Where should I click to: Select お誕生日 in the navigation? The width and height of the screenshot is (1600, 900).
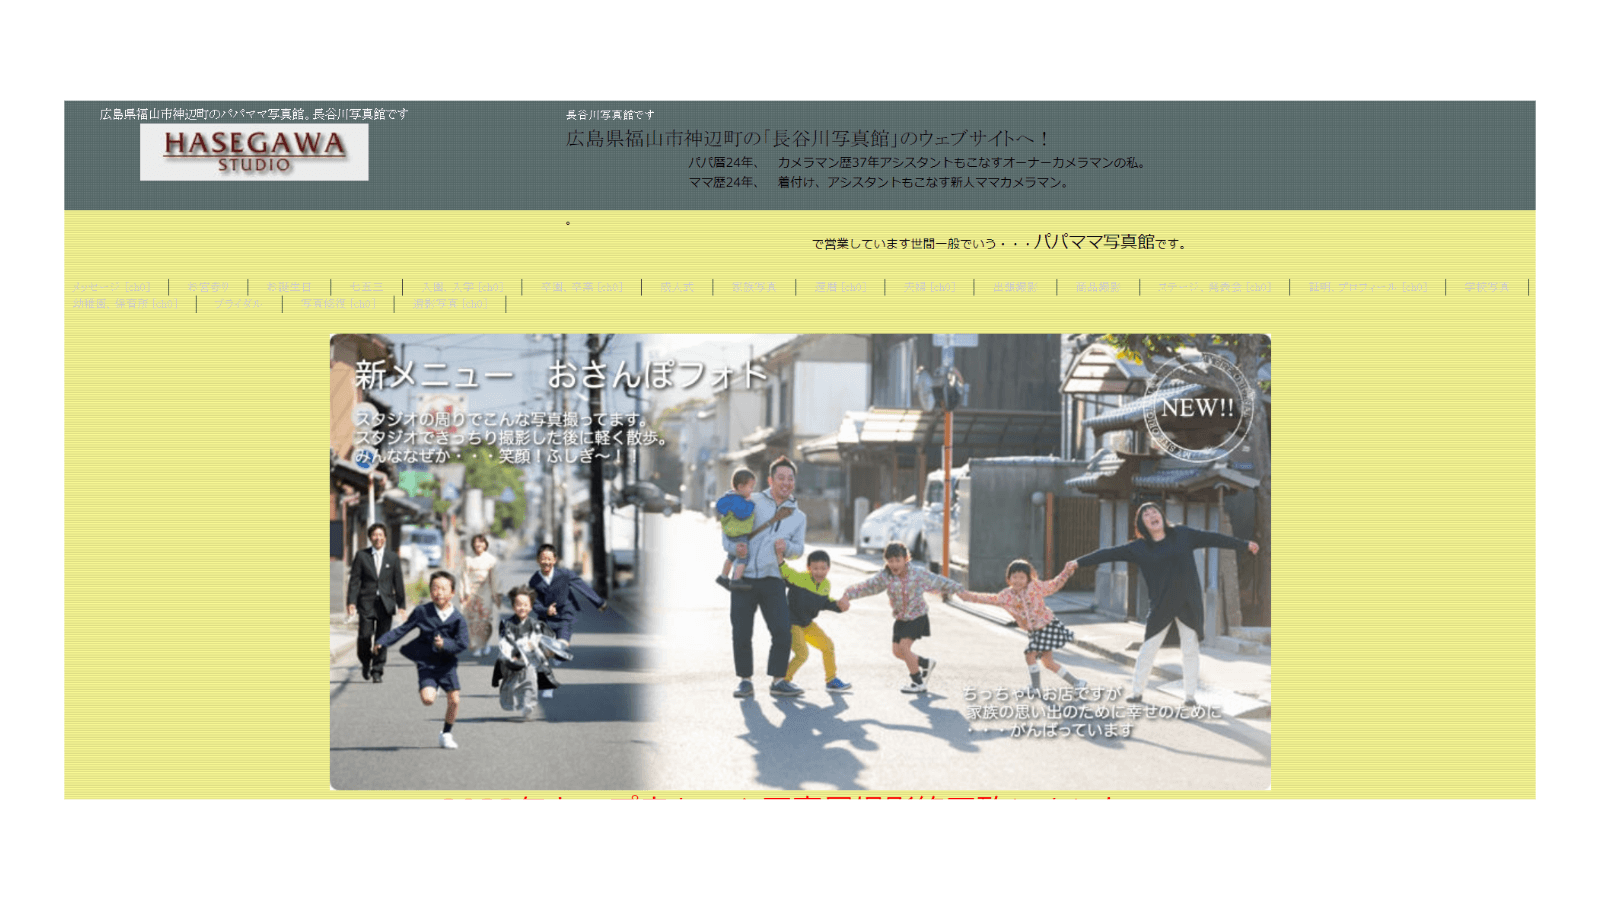click(x=289, y=287)
